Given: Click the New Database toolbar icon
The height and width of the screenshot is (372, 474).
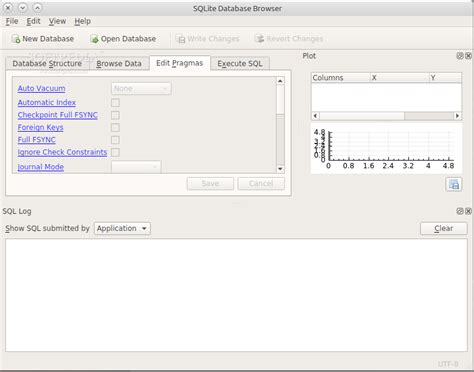Looking at the screenshot, I should [x=16, y=39].
